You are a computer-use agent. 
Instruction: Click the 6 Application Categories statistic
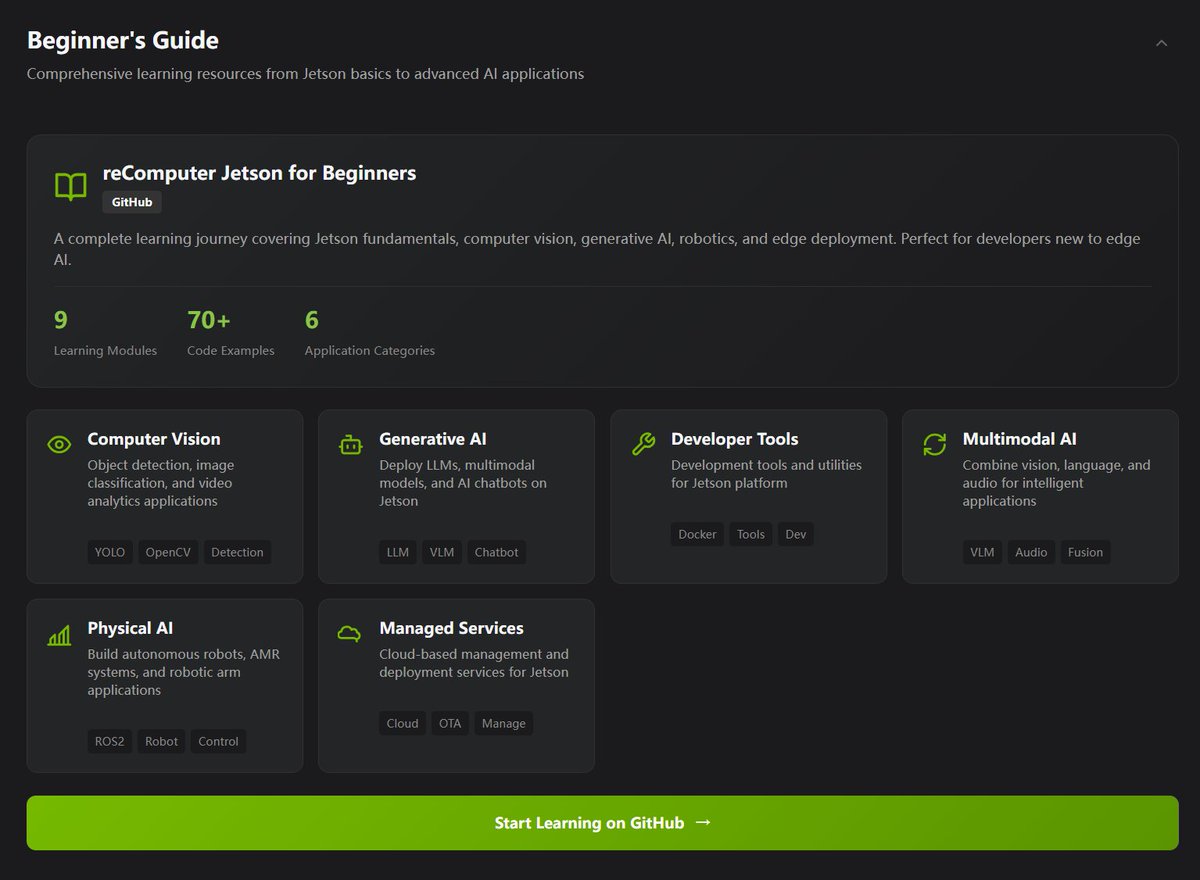[x=370, y=333]
